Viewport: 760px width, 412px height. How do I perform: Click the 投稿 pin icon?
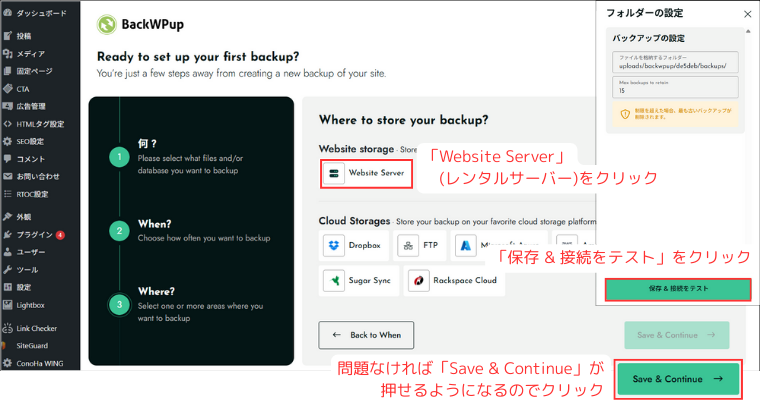point(7,35)
